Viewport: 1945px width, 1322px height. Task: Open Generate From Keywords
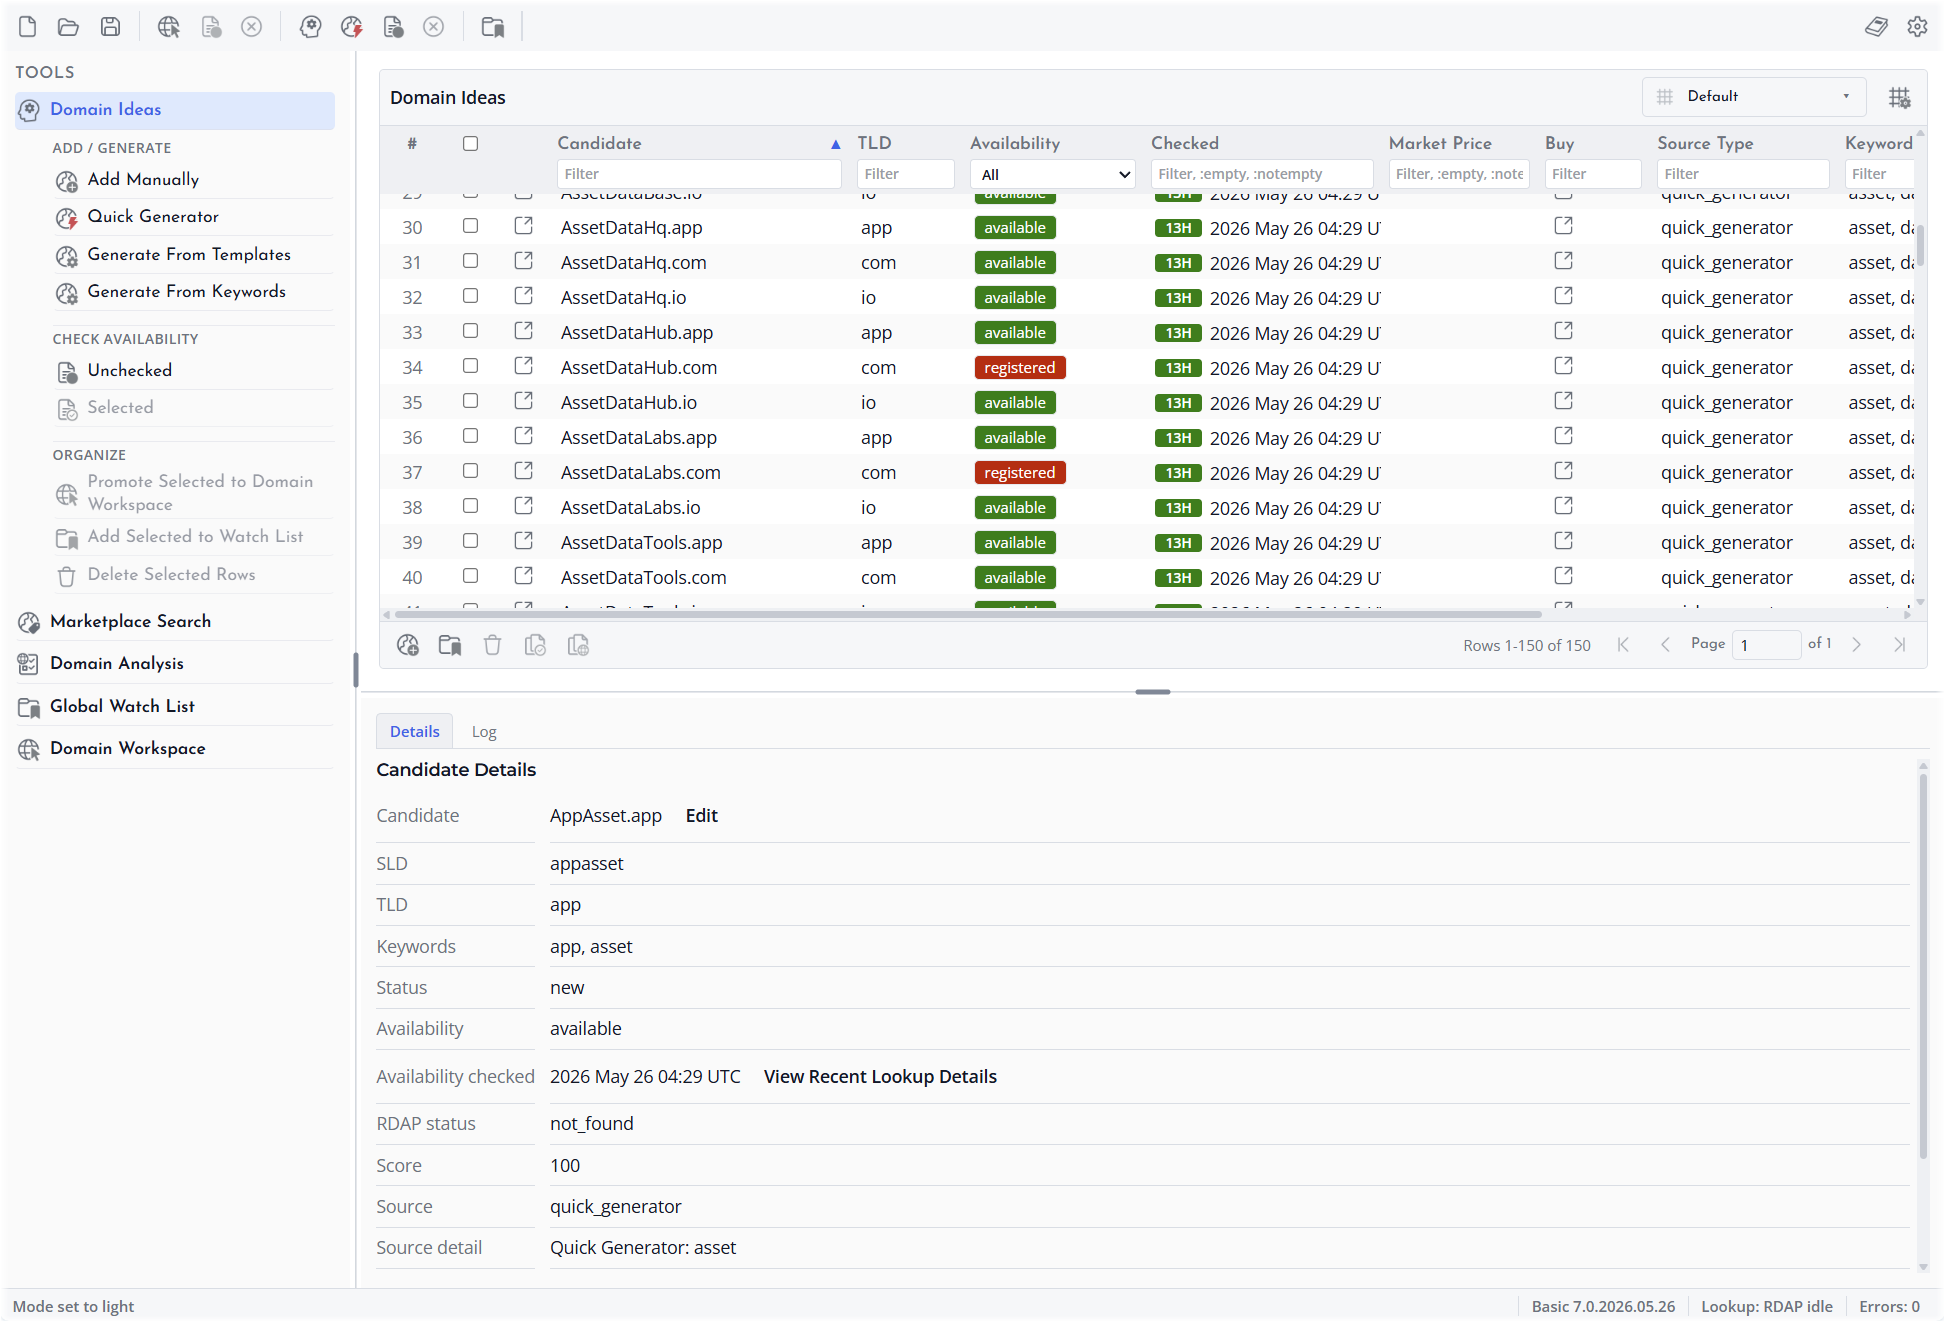coord(186,292)
